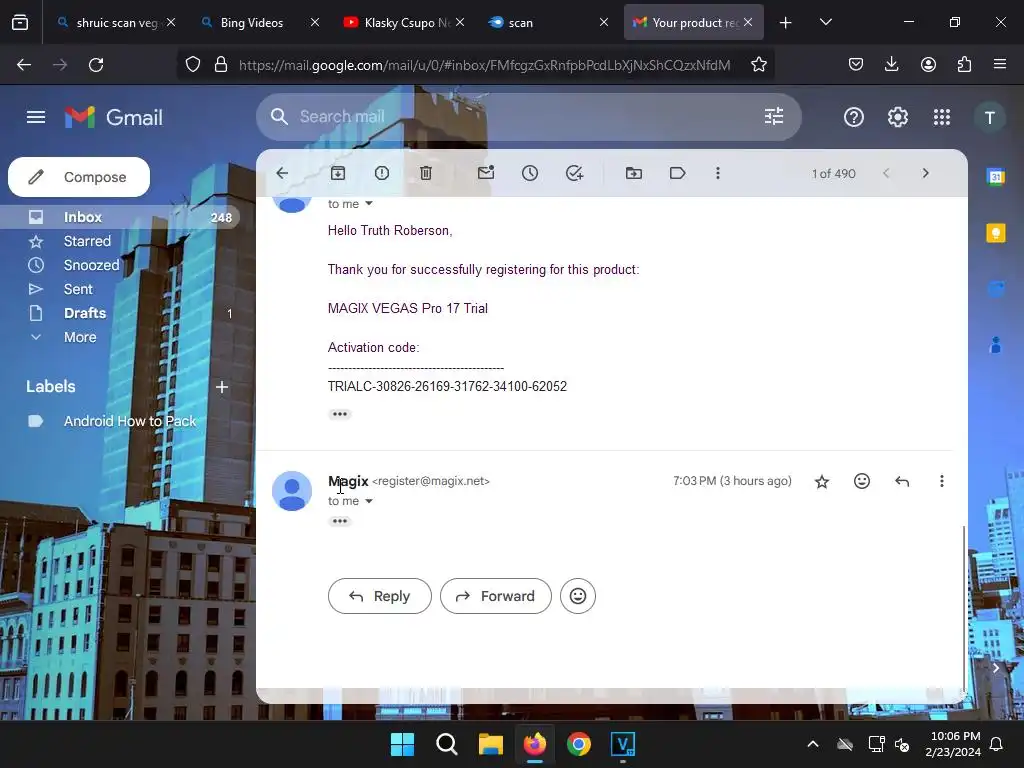Expand hidden side panel arrow
Viewport: 1024px width, 768px height.
pos(995,668)
